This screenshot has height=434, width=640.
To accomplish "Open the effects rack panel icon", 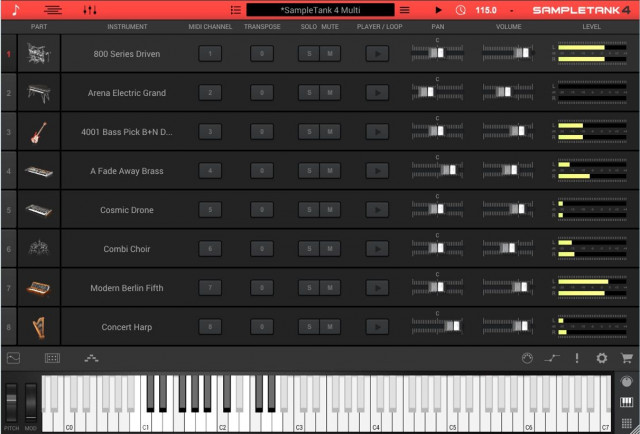I will 52,358.
